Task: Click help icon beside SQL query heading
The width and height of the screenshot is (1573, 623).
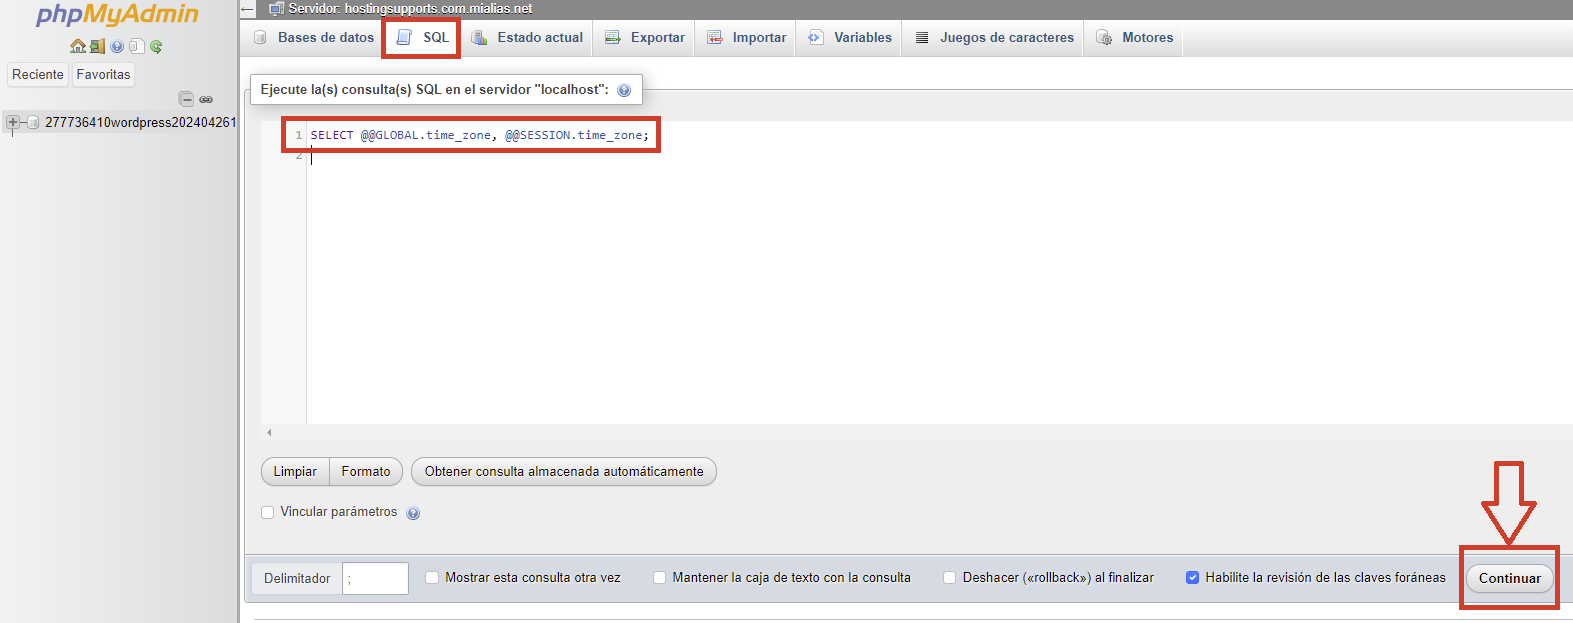Action: tap(624, 90)
